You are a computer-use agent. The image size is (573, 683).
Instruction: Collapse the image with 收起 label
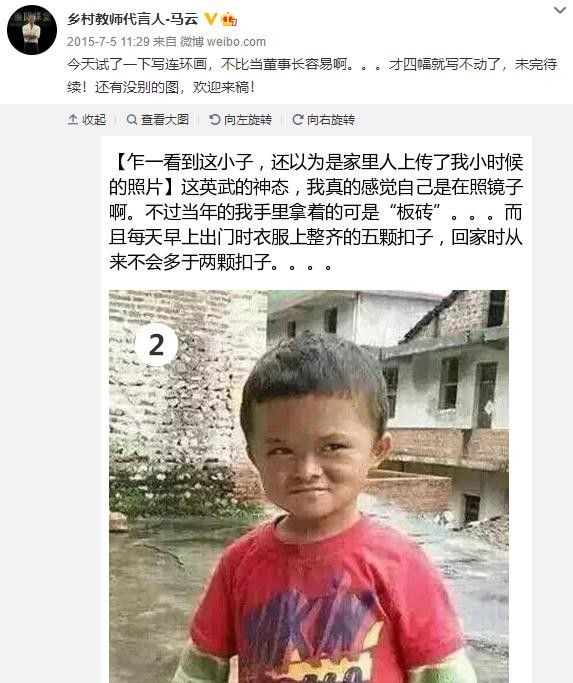point(94,119)
